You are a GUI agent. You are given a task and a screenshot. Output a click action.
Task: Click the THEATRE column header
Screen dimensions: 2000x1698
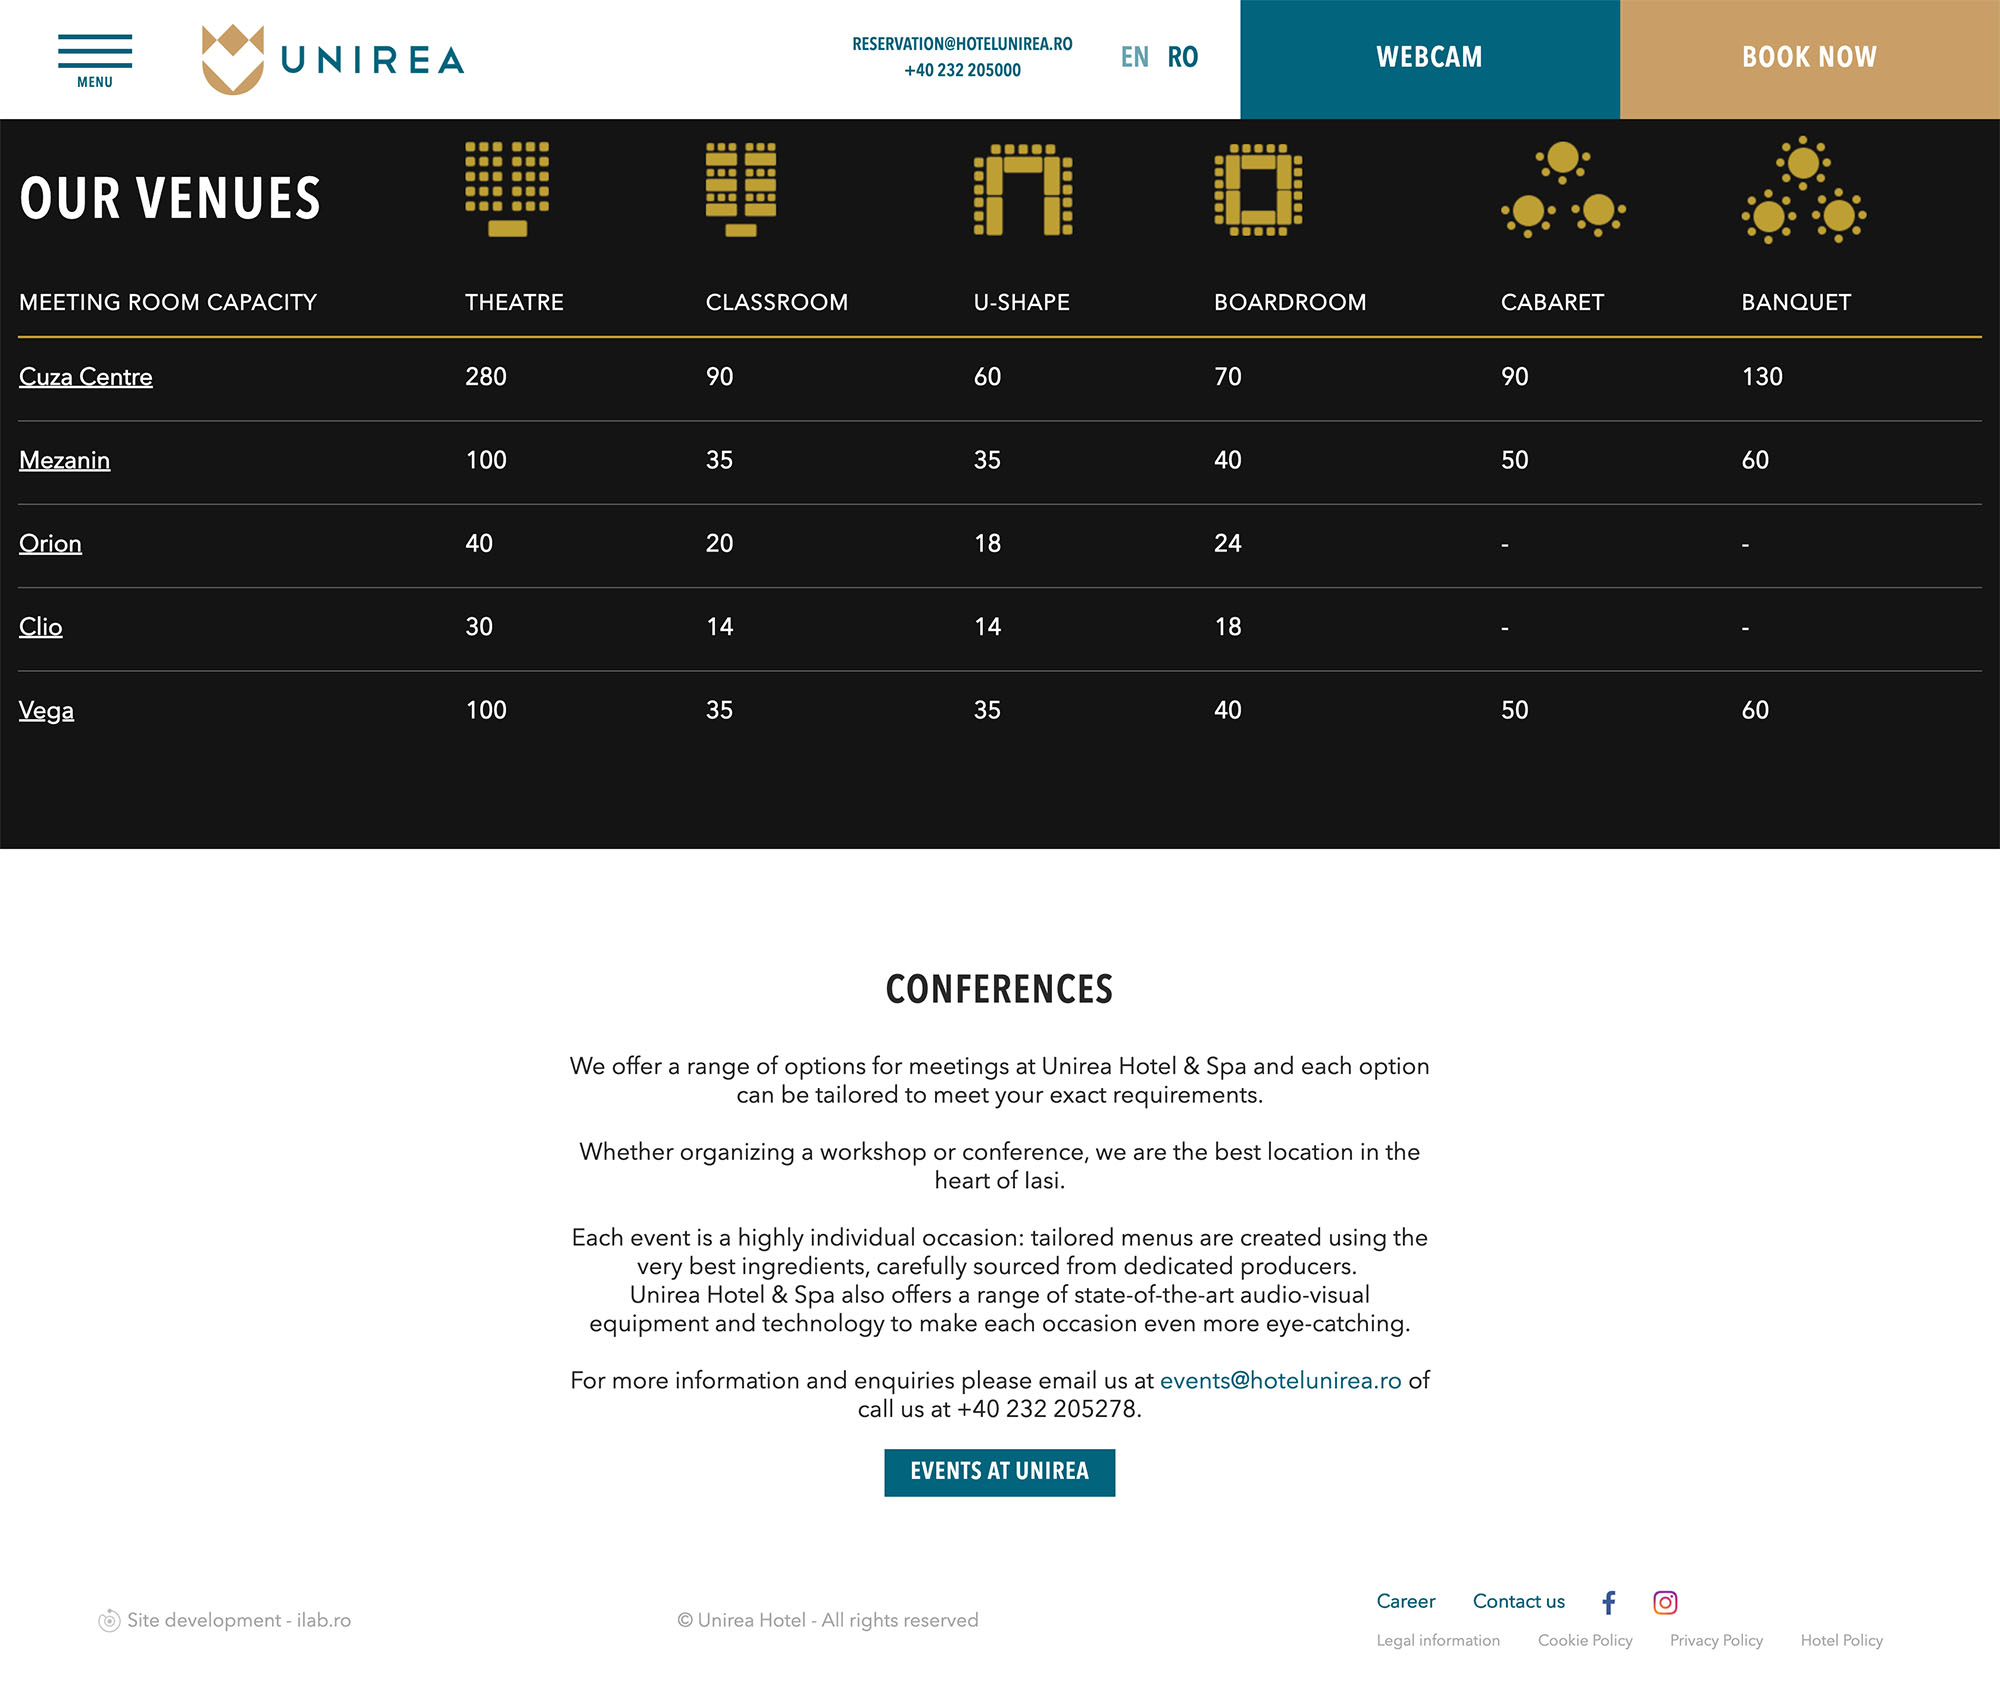[514, 302]
